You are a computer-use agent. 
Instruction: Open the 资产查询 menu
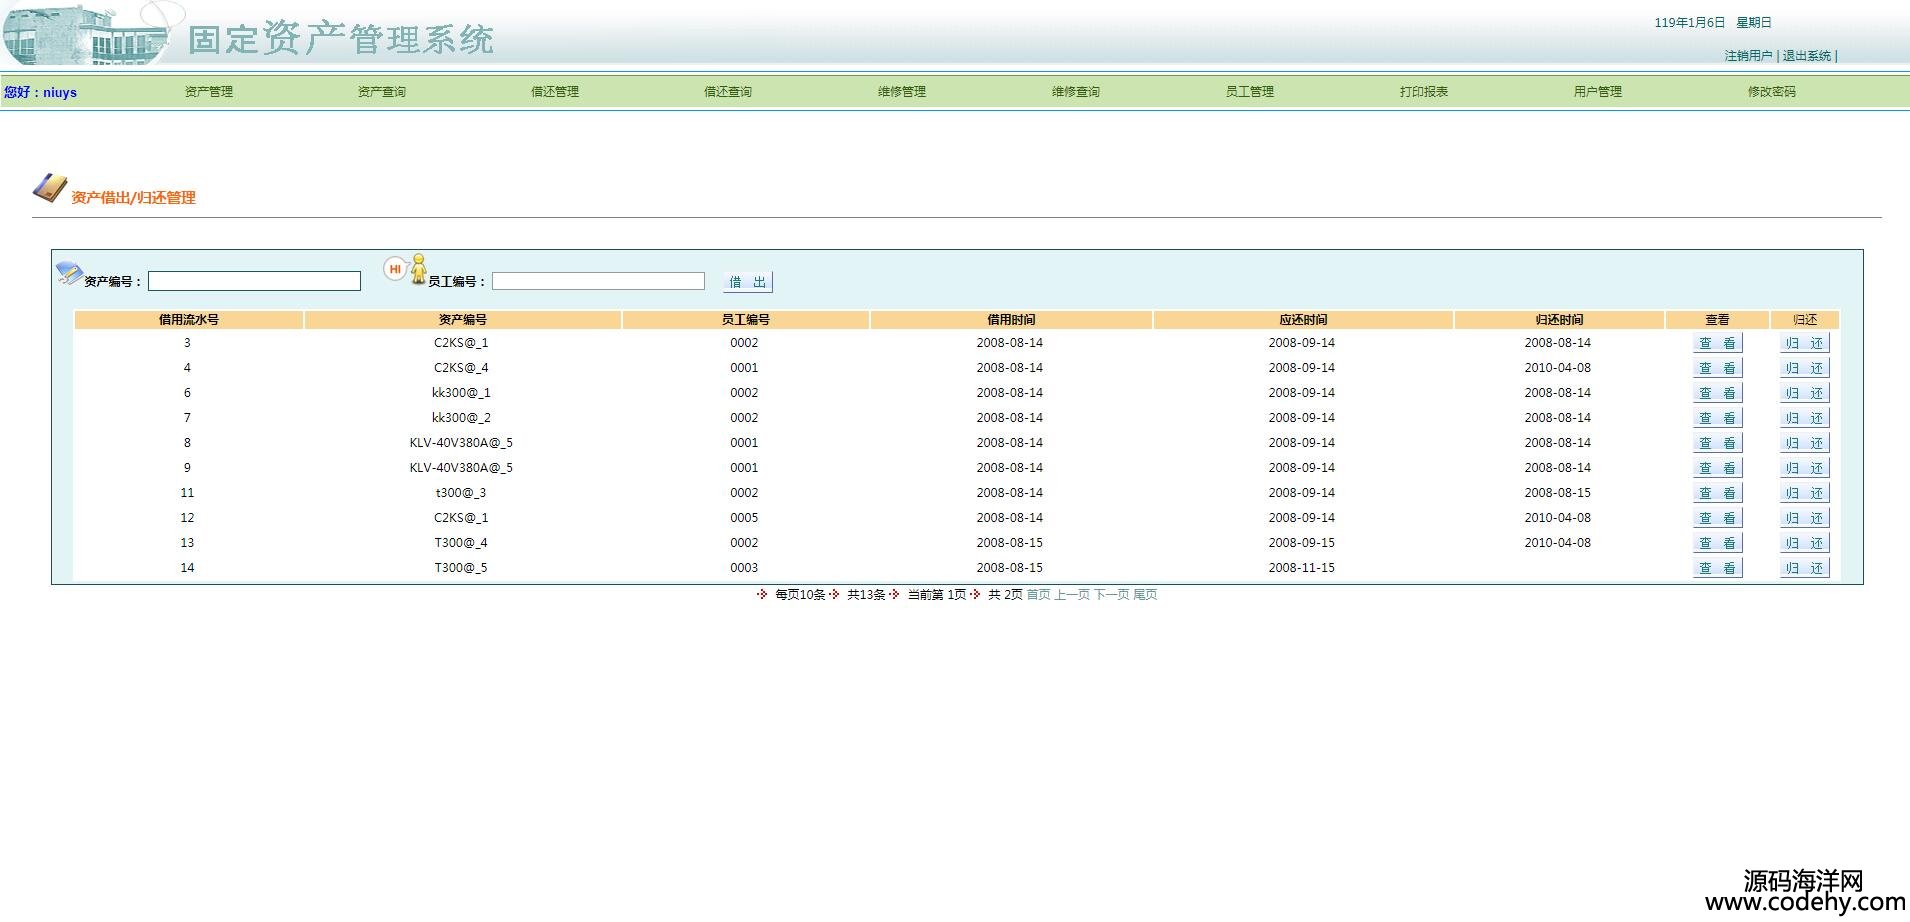coord(382,92)
